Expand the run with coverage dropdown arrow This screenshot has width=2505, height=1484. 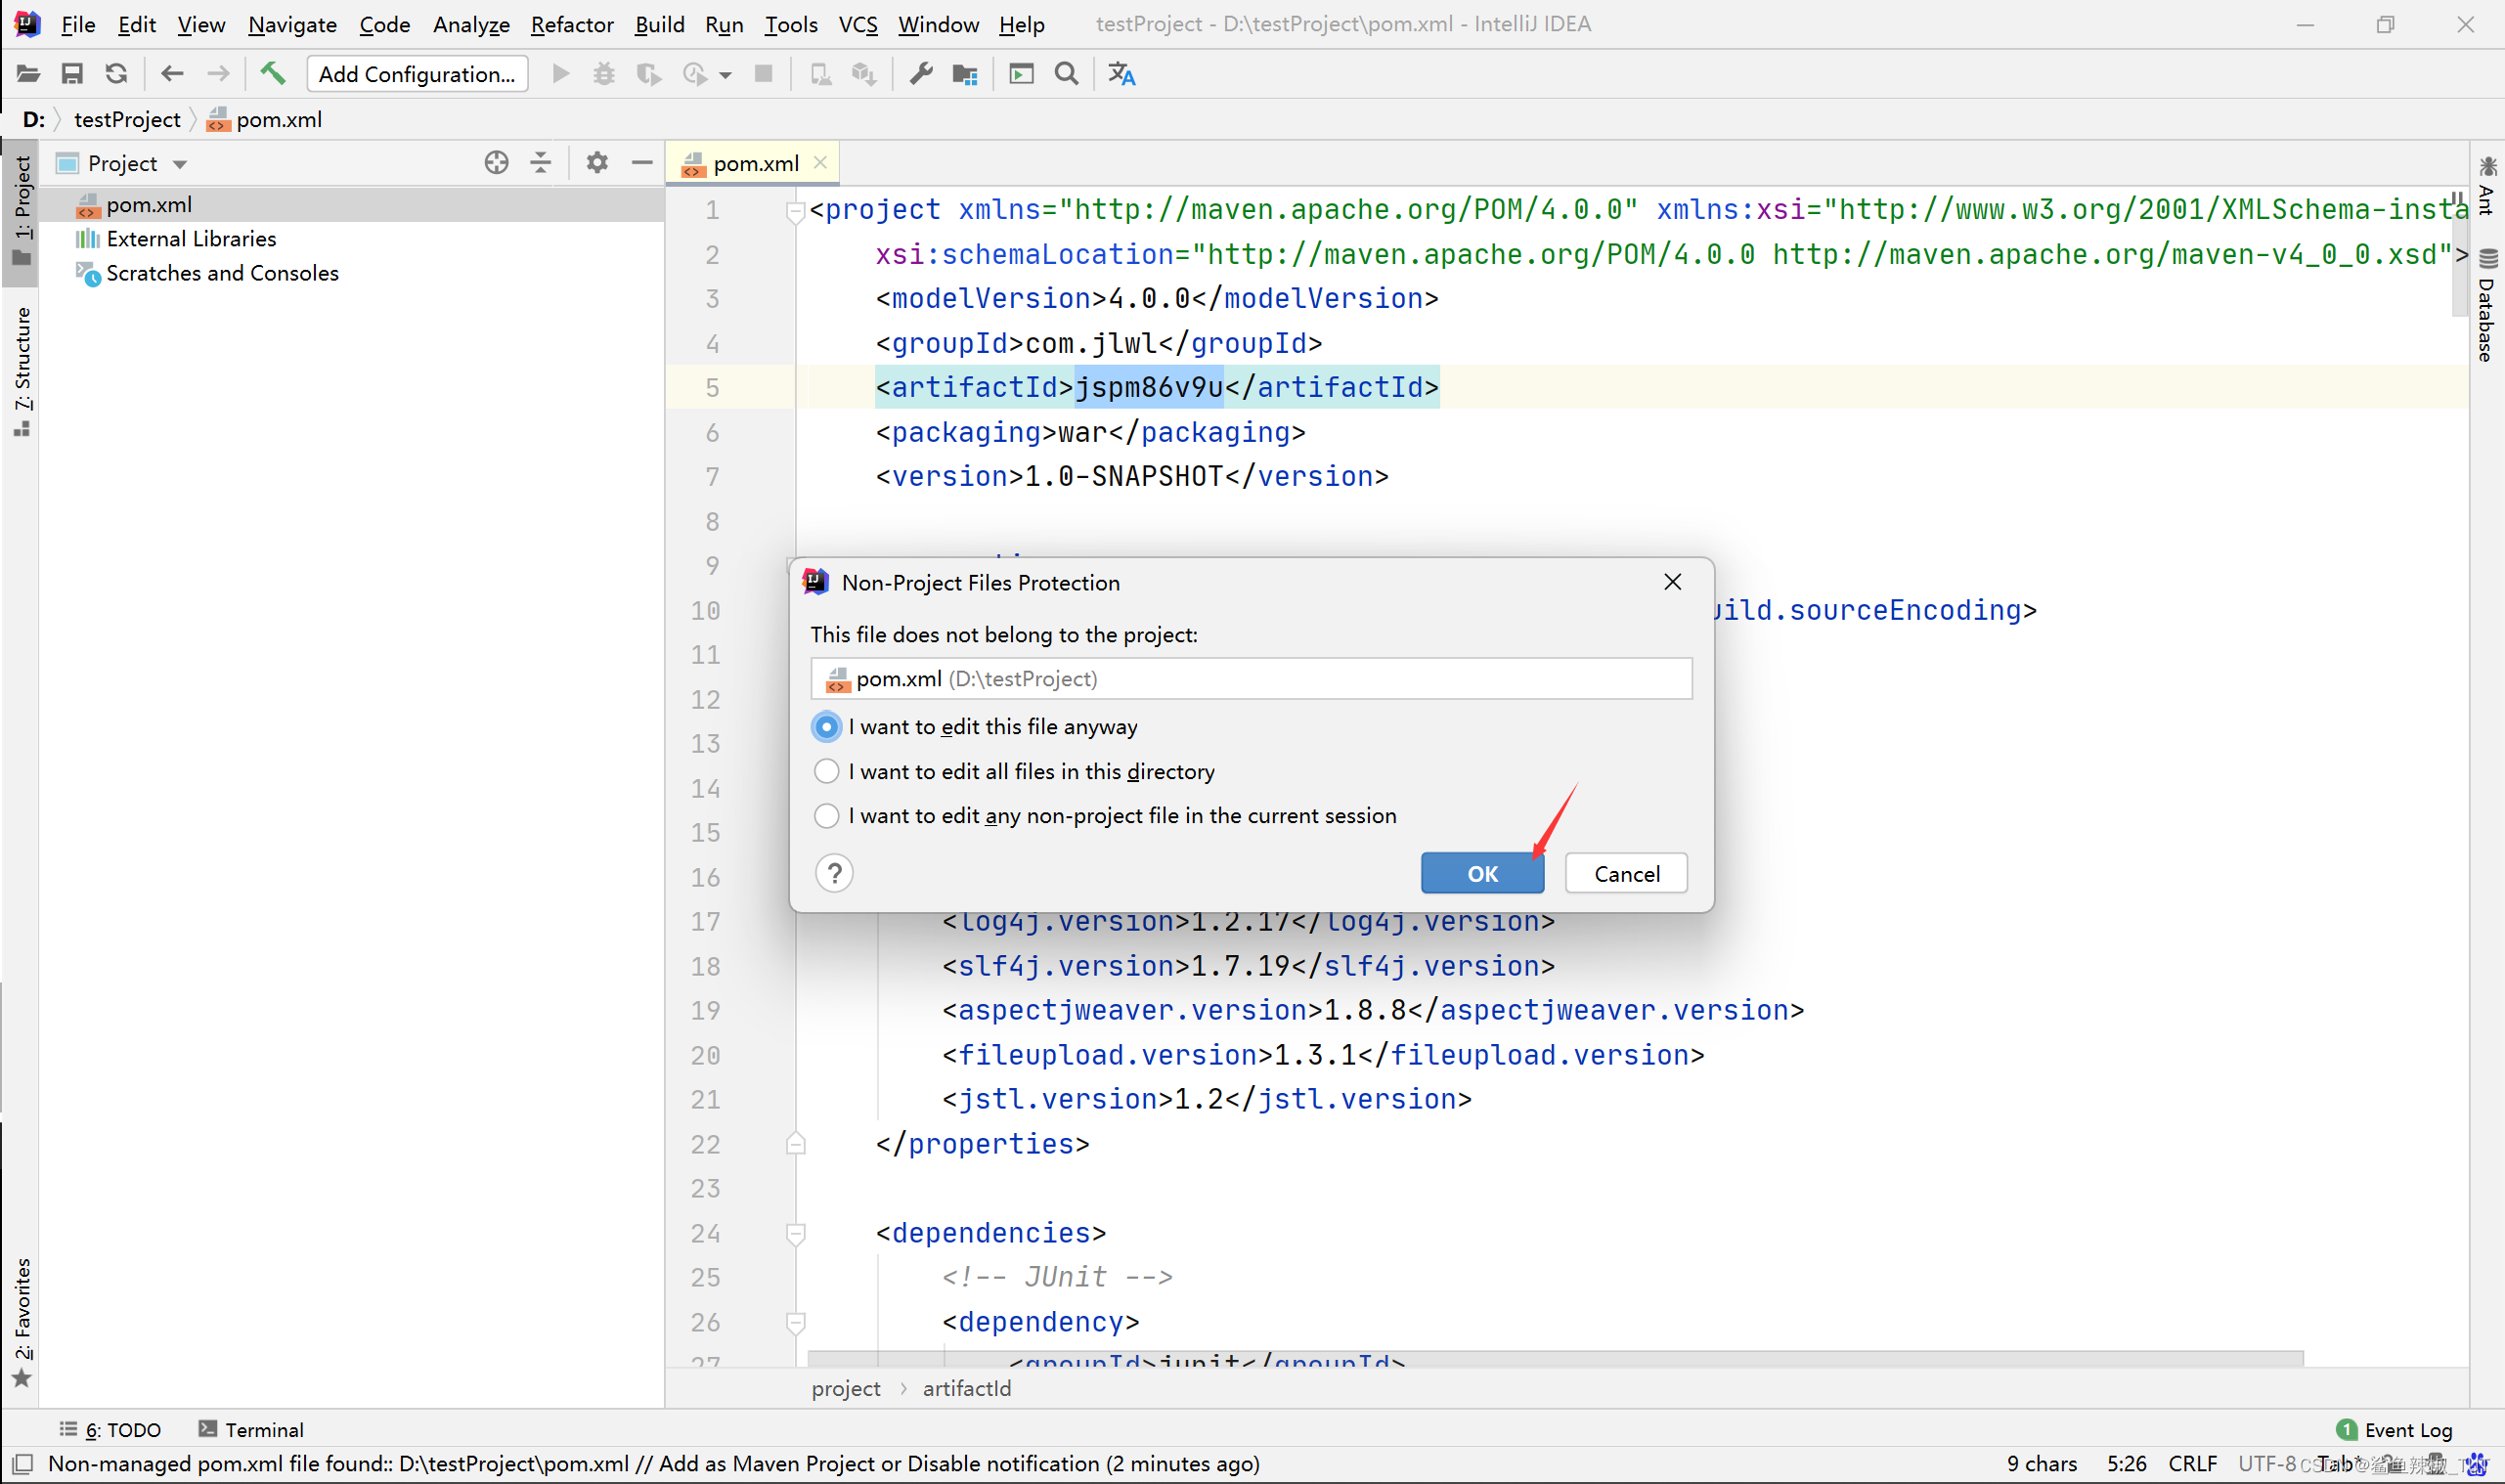tap(726, 75)
